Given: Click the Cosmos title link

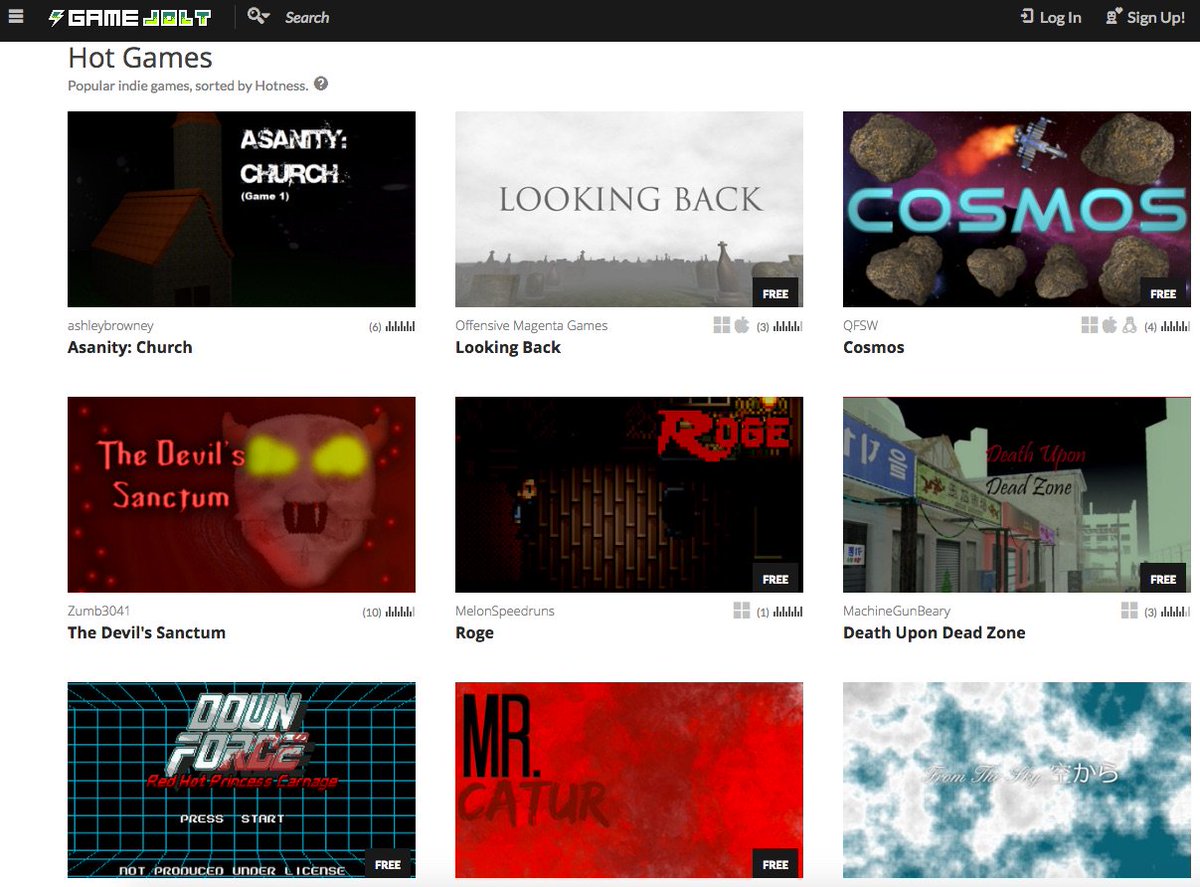Looking at the screenshot, I should click(873, 348).
